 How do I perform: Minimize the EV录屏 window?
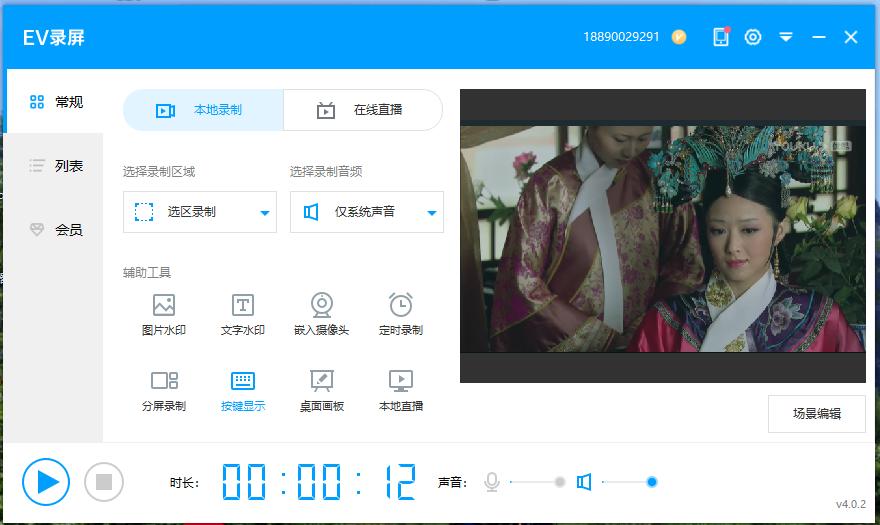[819, 37]
